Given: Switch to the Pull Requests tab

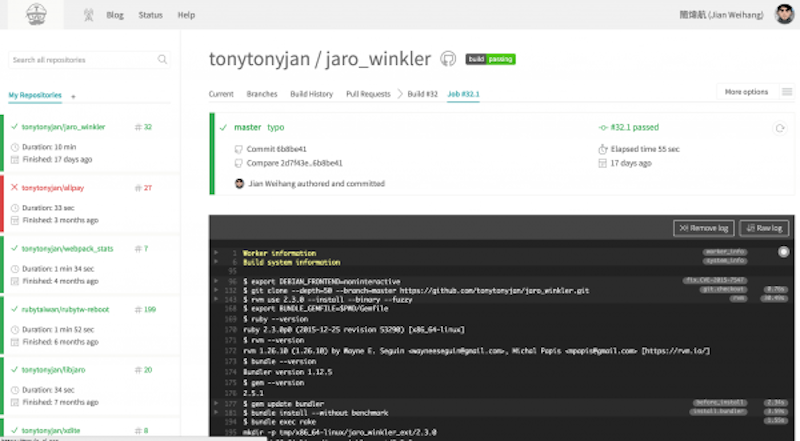Looking at the screenshot, I should click(x=368, y=94).
